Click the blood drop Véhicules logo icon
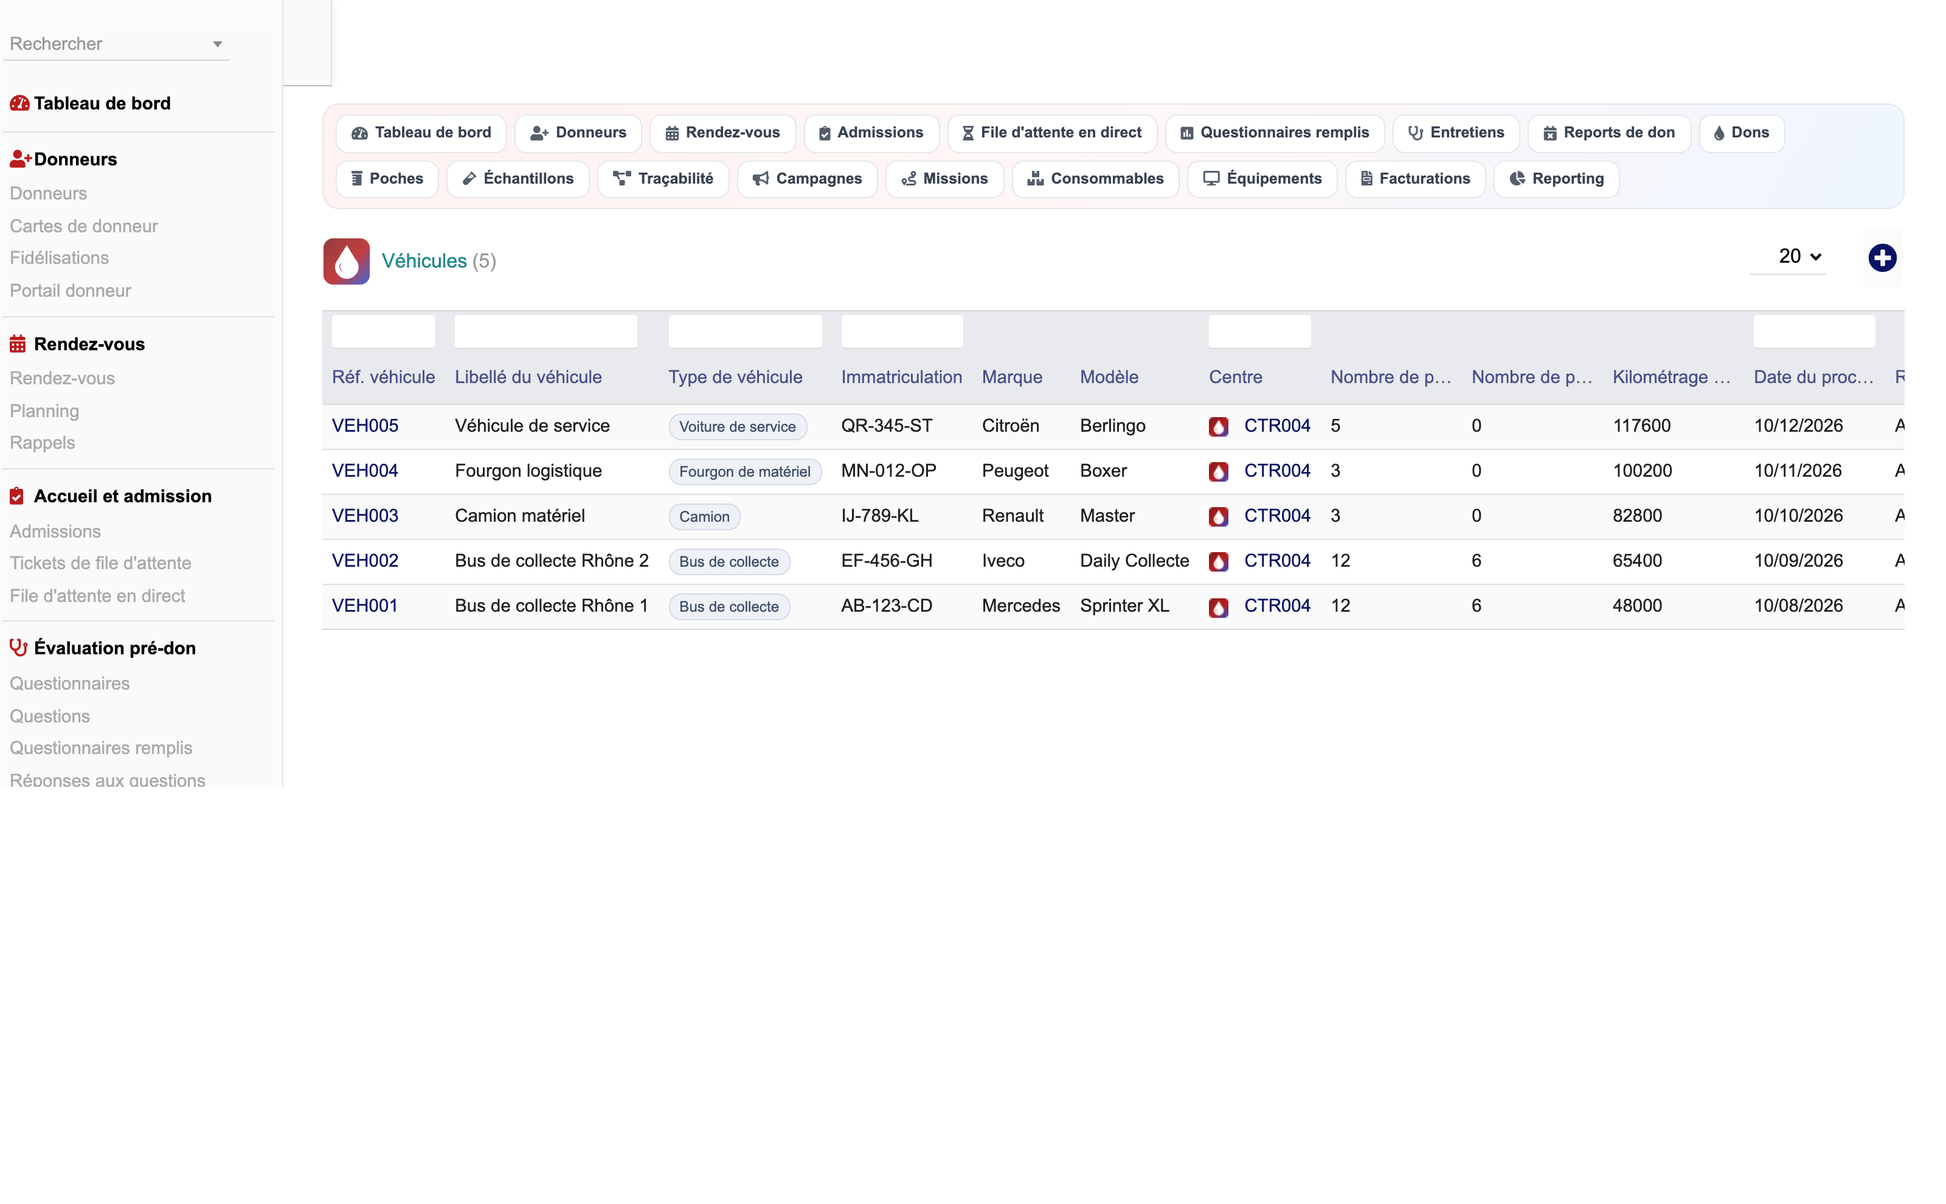The image size is (1946, 1204). point(346,261)
